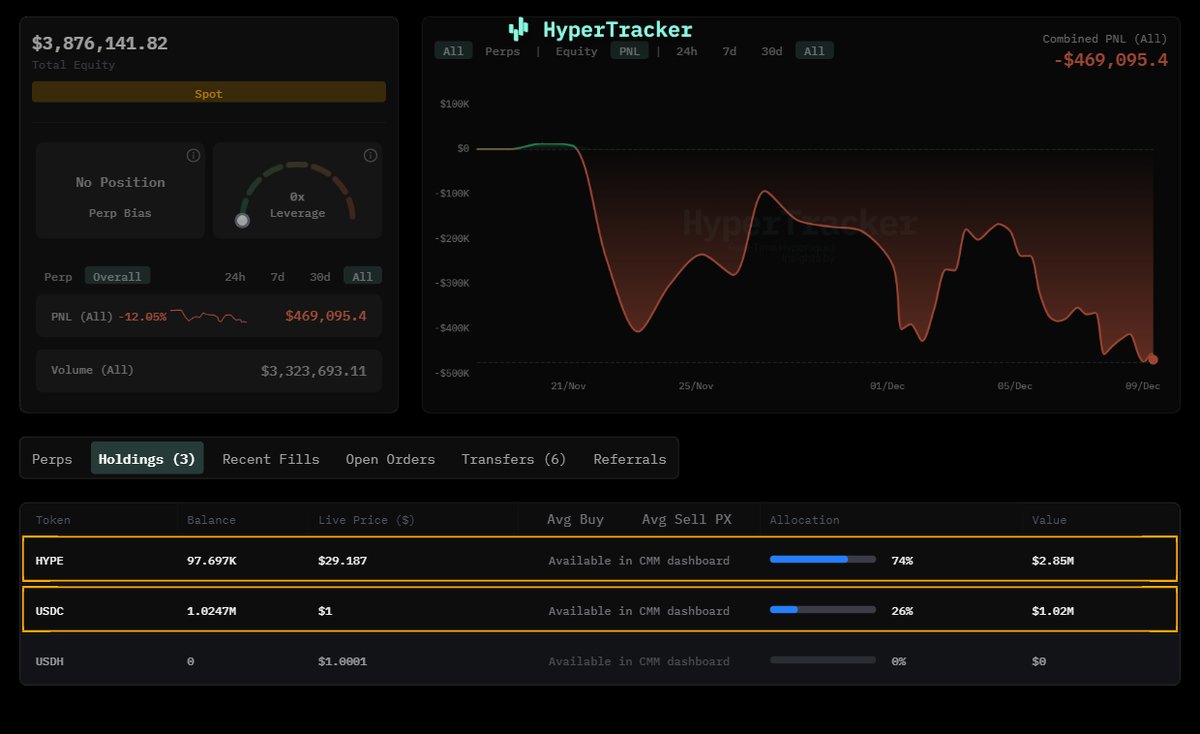Open the Leverage gauge info icon
Image resolution: width=1200 pixels, height=734 pixels.
(370, 156)
